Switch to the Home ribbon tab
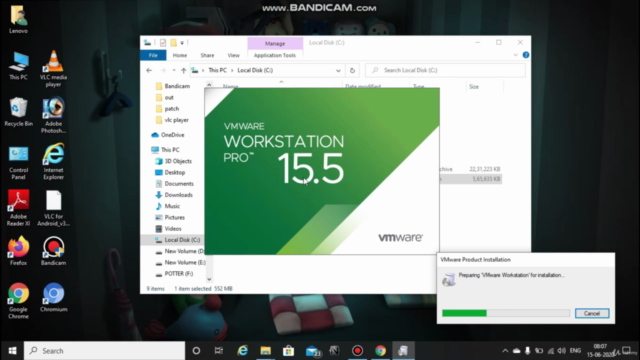640x360 pixels. tap(180, 55)
